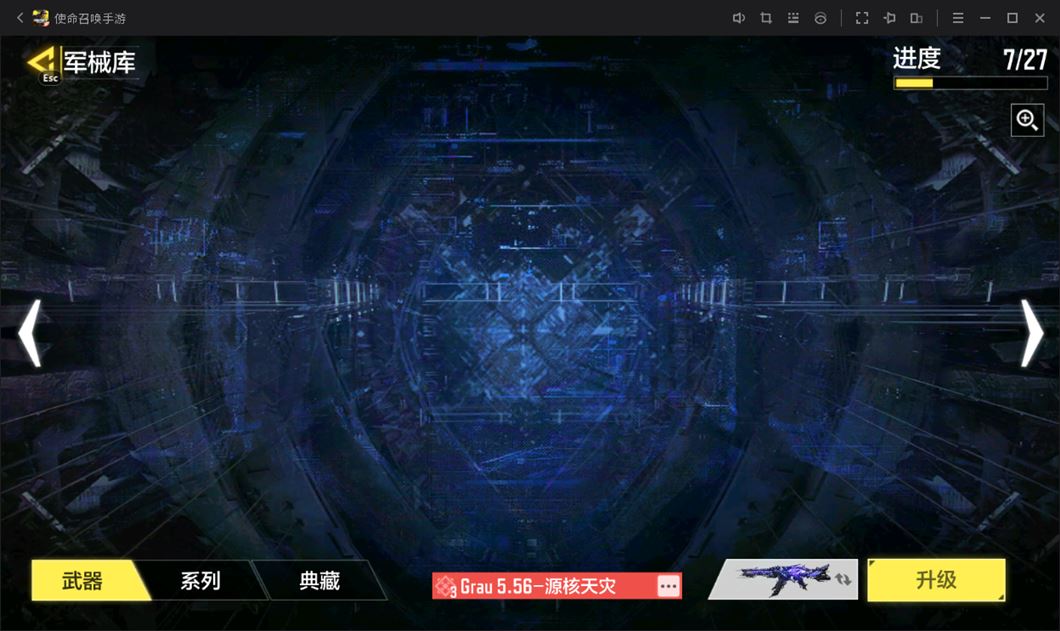
Task: Click the emulator back chevron in title bar
Action: pyautogui.click(x=20, y=18)
